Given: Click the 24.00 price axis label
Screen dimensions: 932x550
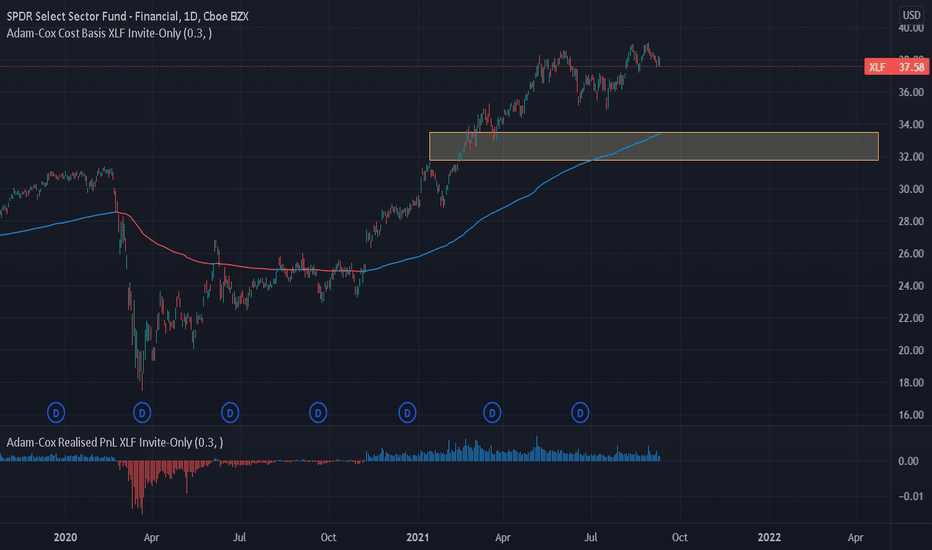Looking at the screenshot, I should tap(911, 285).
